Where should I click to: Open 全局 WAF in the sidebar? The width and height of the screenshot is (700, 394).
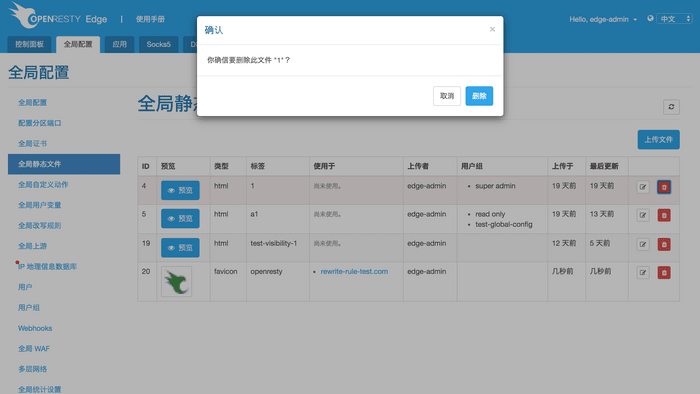[34, 349]
